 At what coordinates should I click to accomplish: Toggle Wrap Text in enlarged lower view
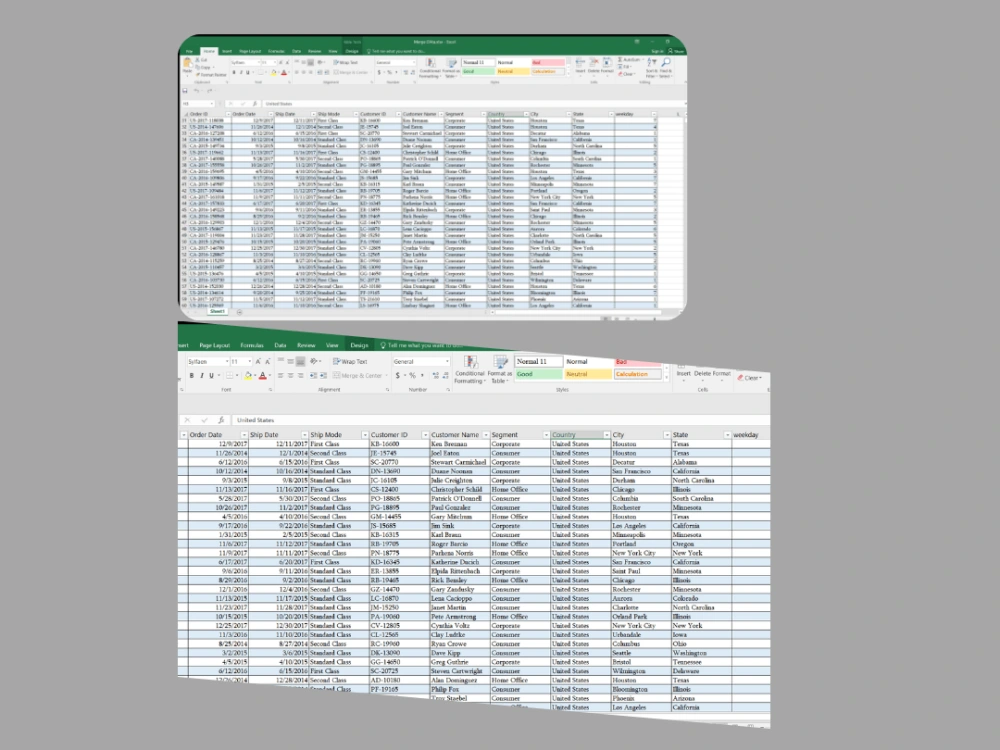(350, 362)
